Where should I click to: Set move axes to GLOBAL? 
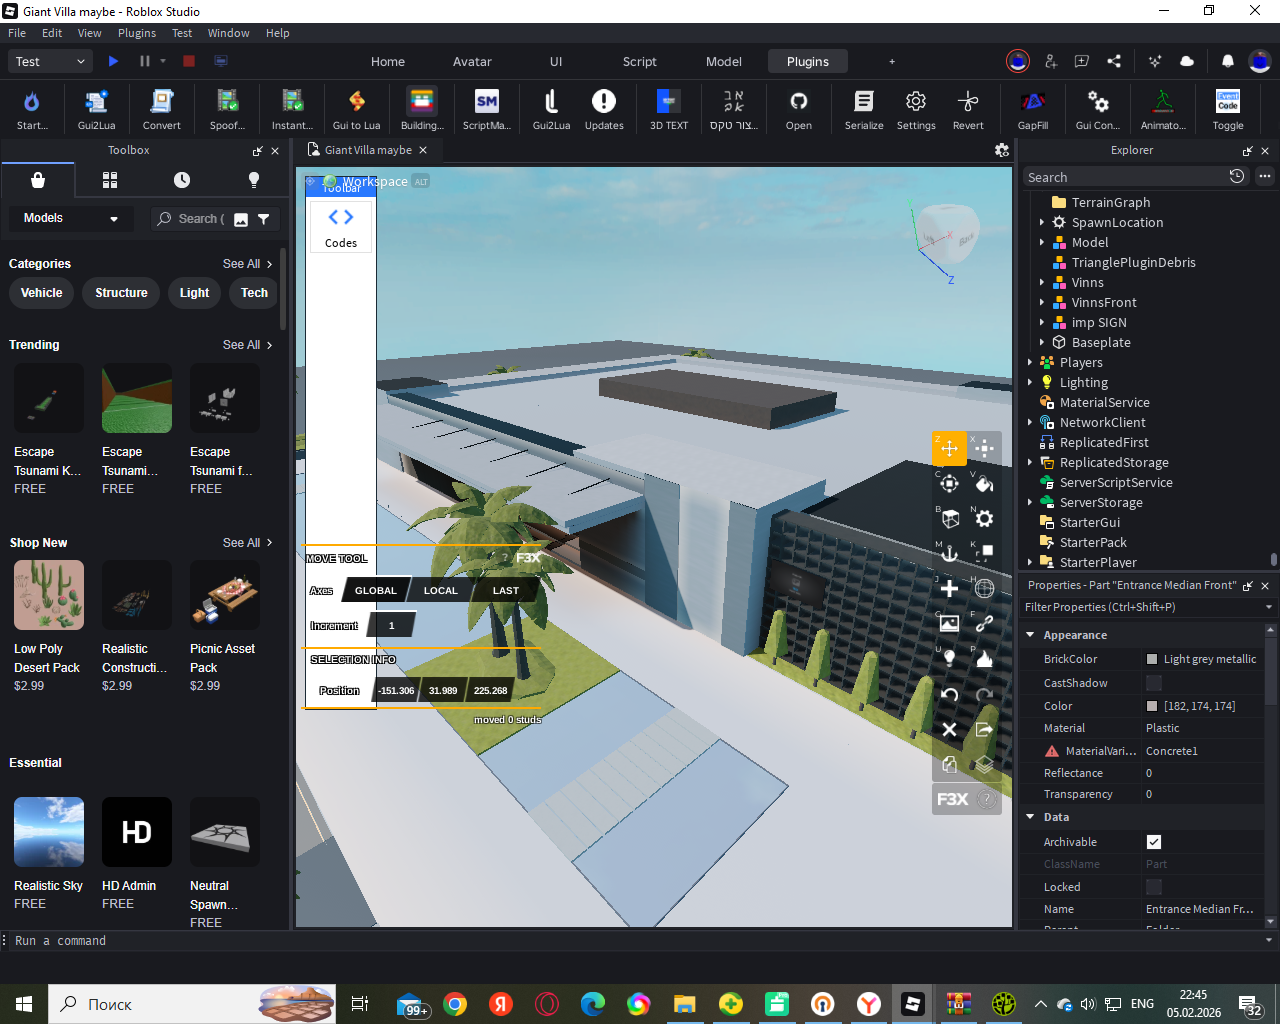click(x=376, y=590)
